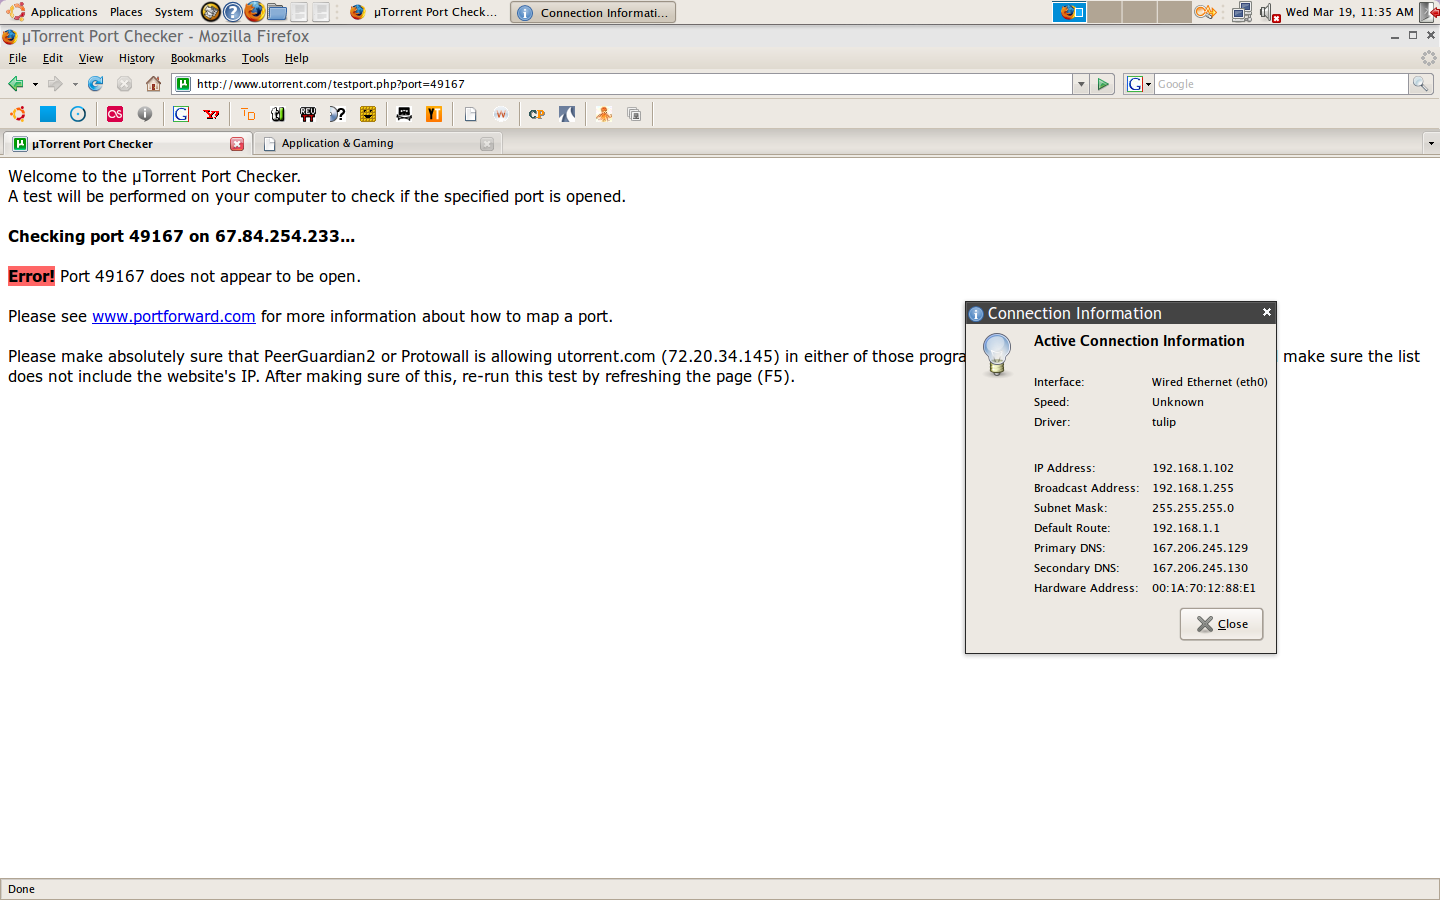Open the Edit menu
Image resolution: width=1440 pixels, height=900 pixels.
point(53,58)
